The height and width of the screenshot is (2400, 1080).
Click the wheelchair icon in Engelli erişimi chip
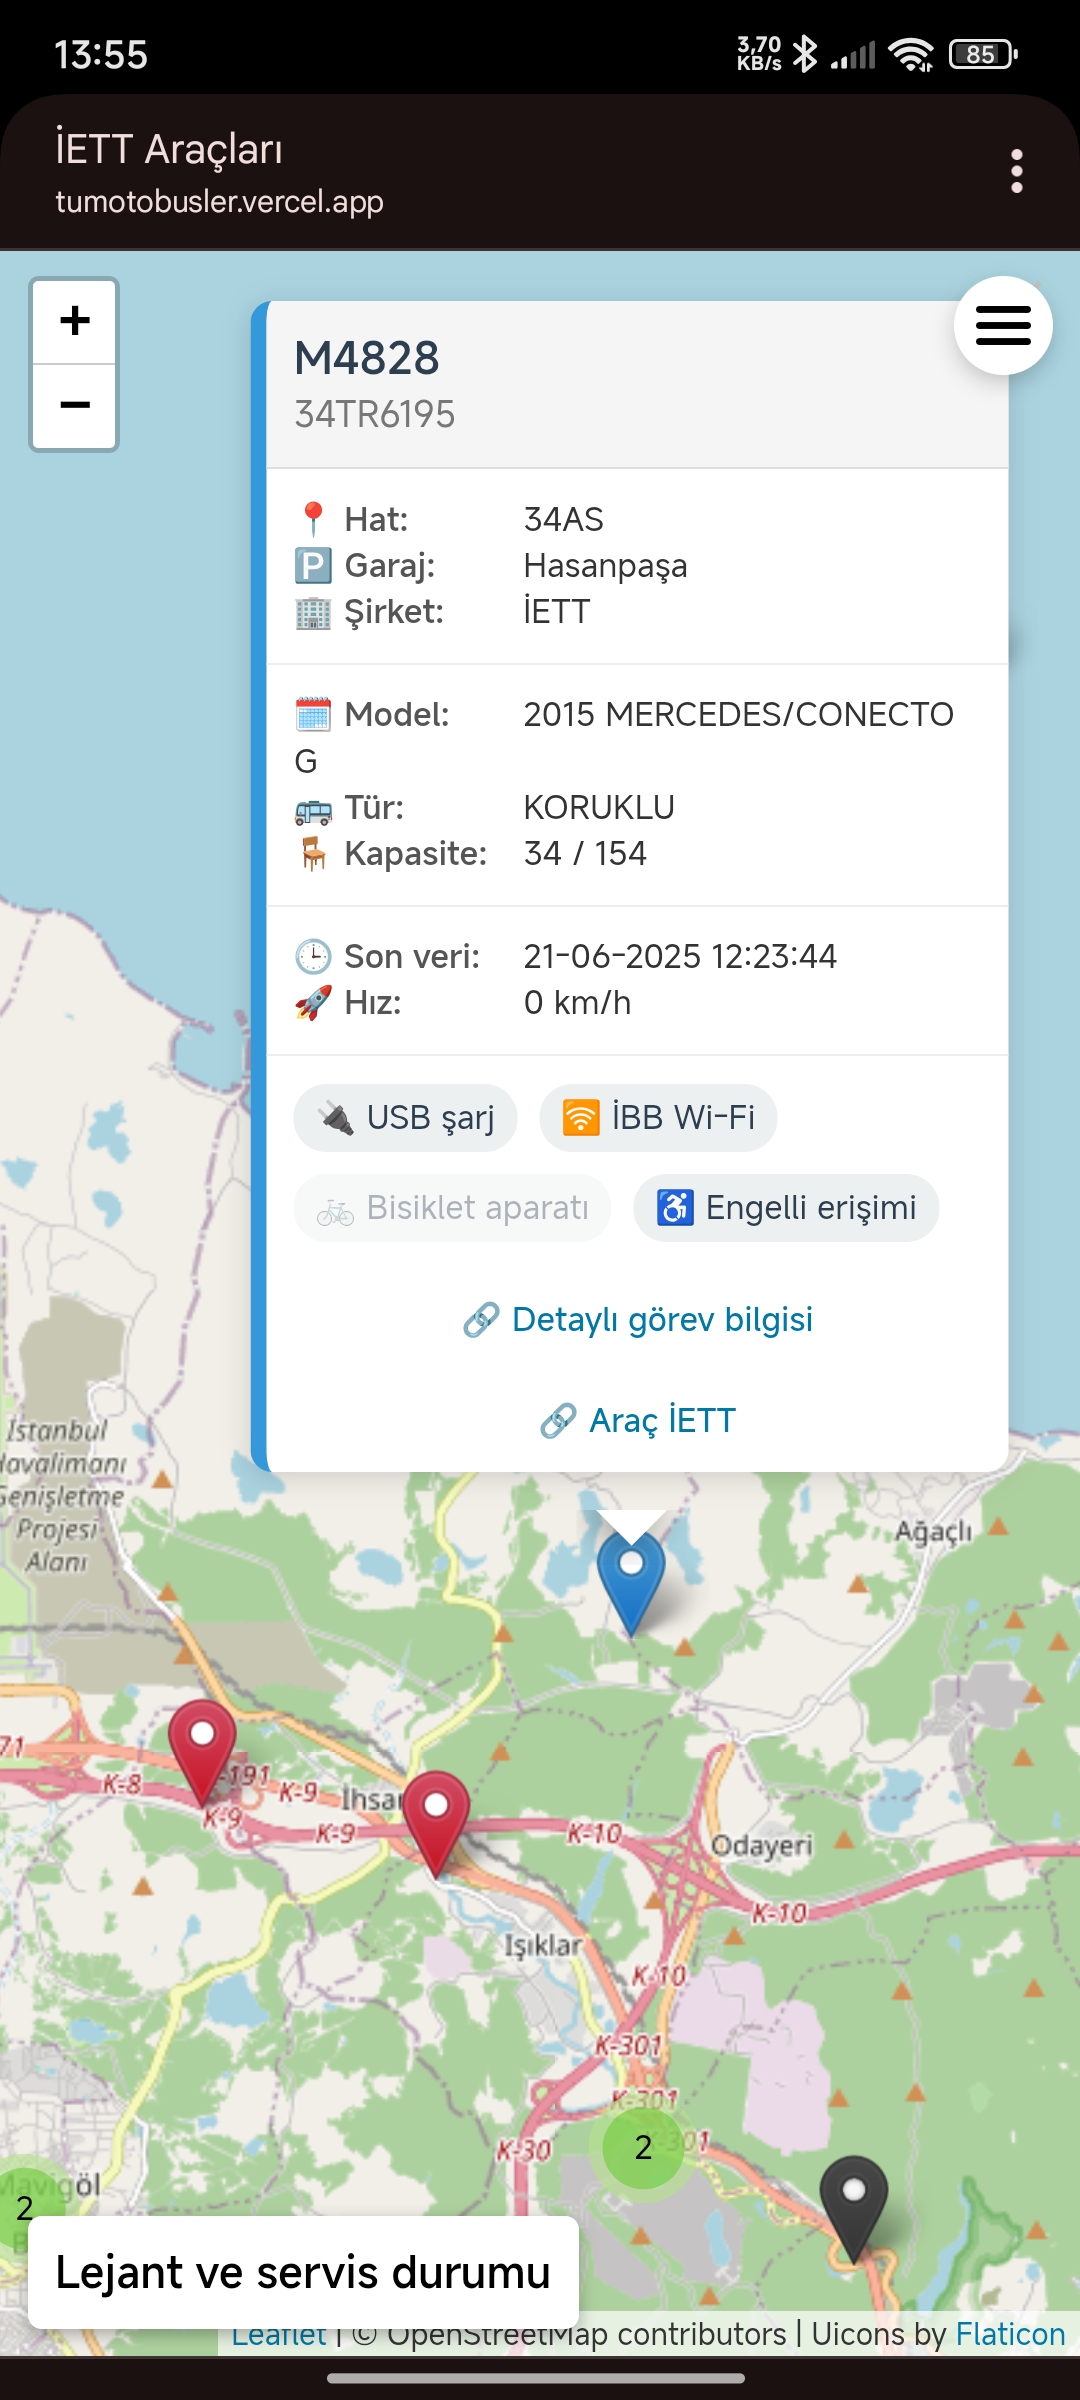675,1208
